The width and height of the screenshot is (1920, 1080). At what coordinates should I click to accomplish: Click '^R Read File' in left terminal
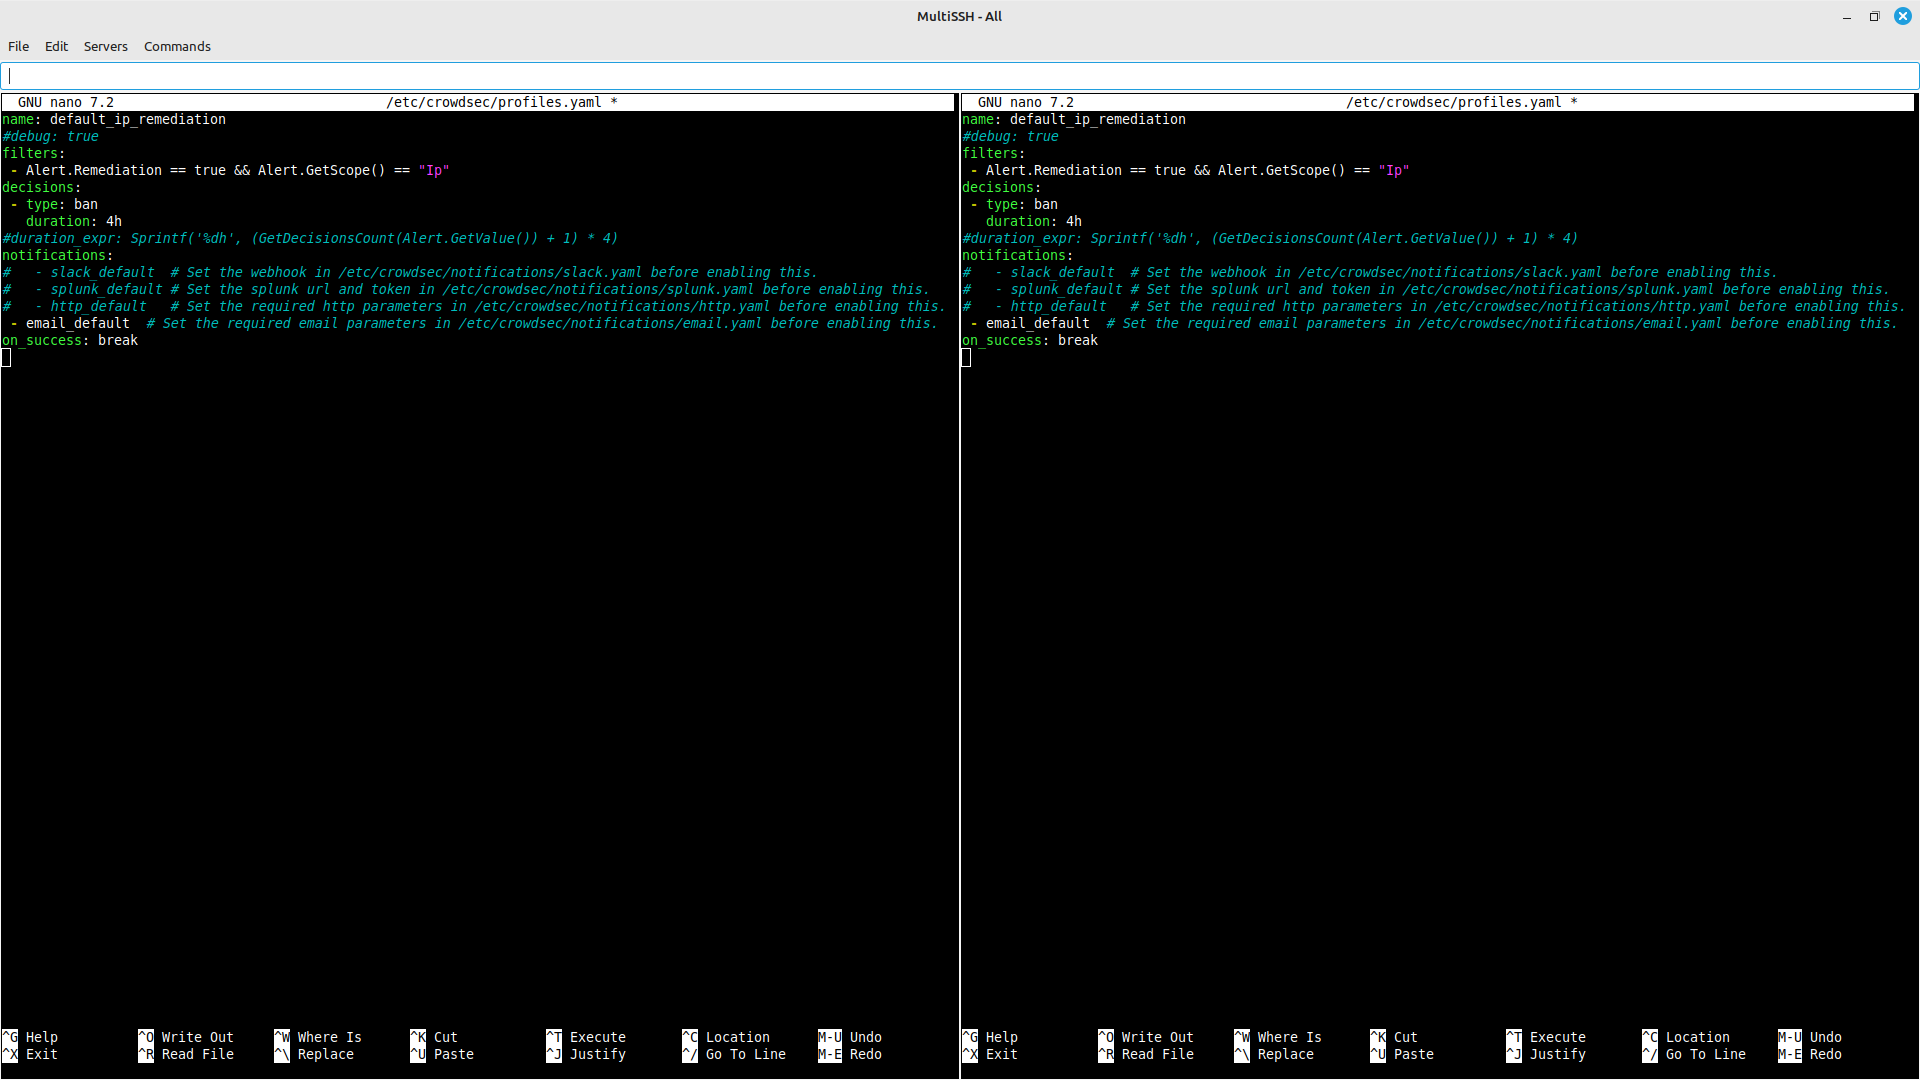186,1054
